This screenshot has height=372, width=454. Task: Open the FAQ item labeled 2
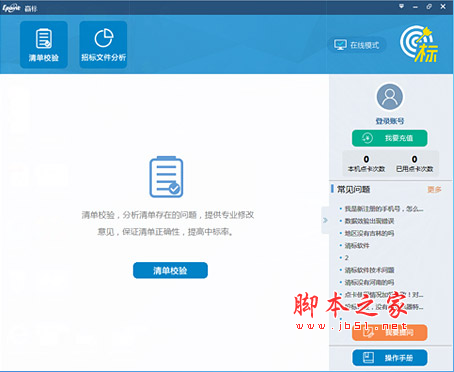pos(347,258)
